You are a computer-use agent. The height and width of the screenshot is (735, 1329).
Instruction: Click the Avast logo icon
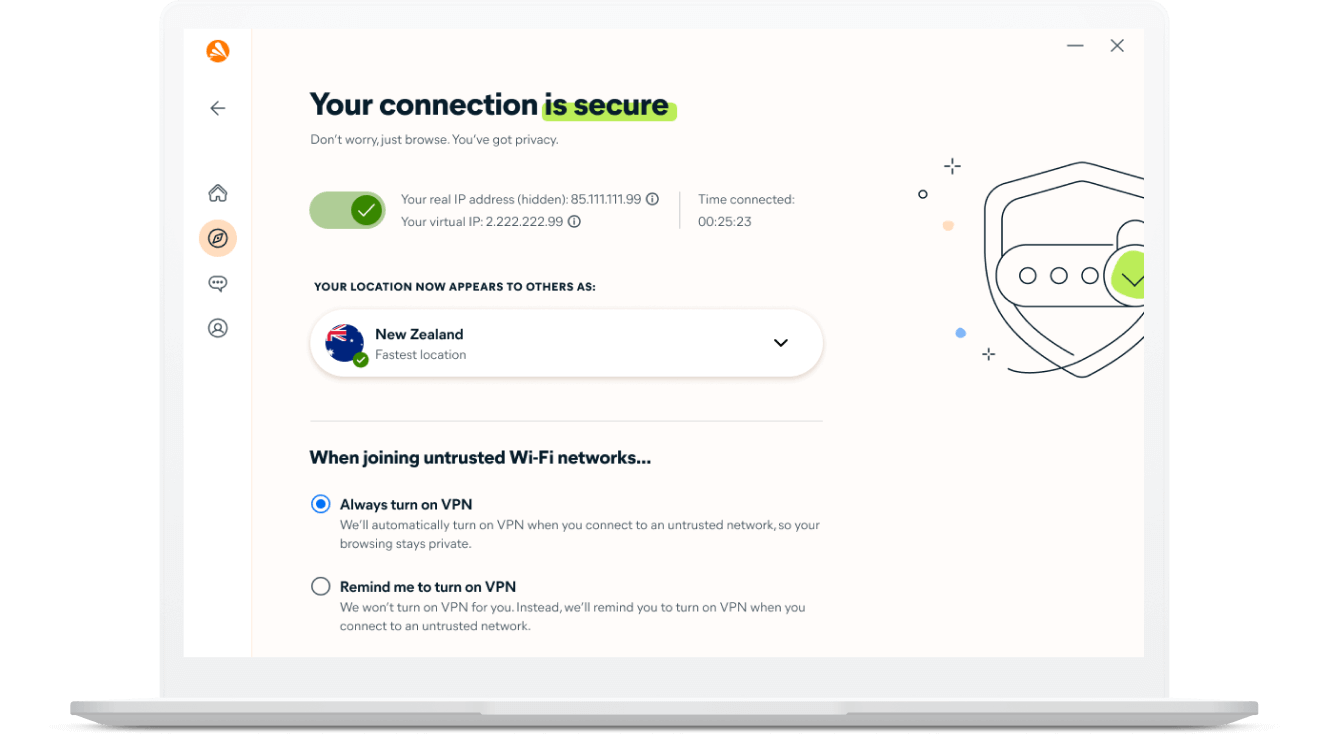point(218,51)
